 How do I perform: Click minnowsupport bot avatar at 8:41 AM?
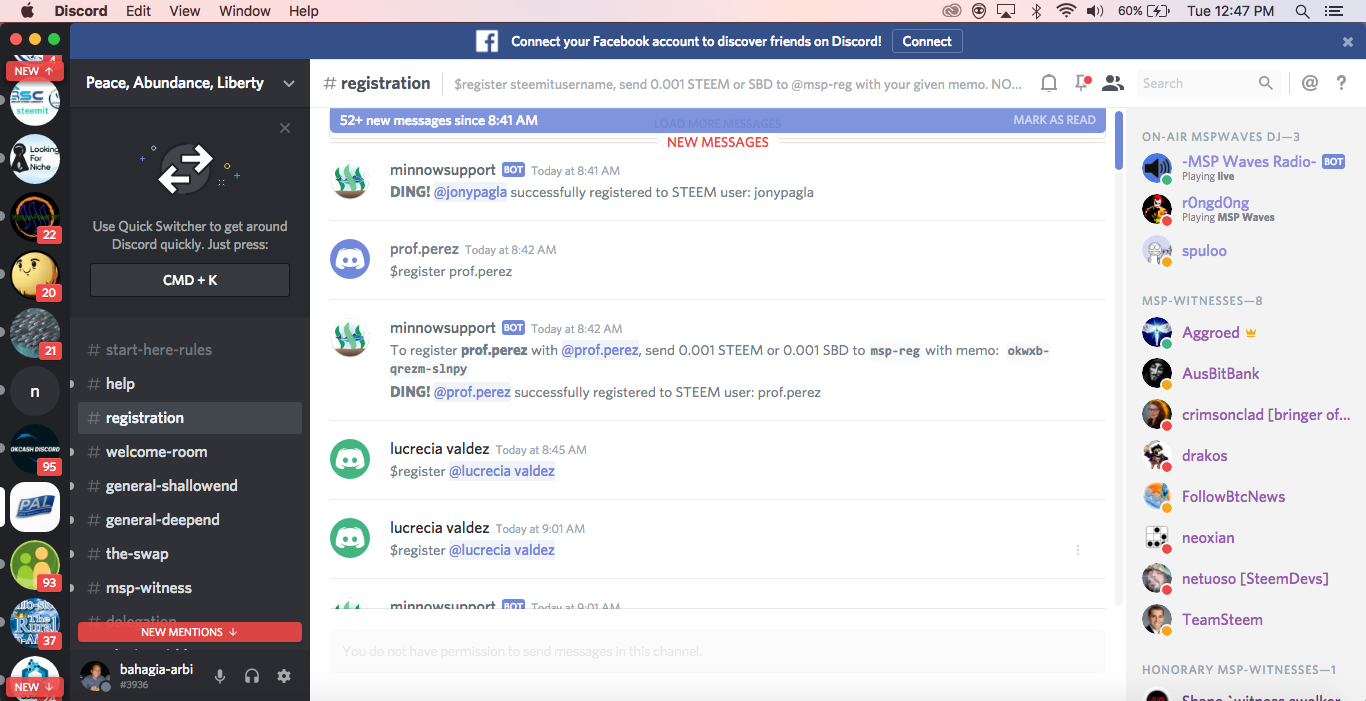click(x=350, y=180)
